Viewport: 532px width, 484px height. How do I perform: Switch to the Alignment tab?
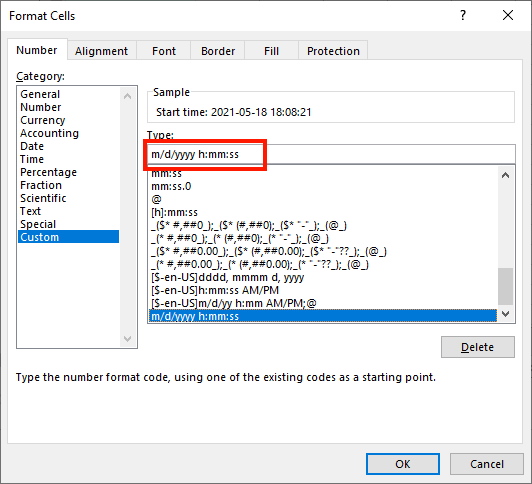[x=101, y=51]
